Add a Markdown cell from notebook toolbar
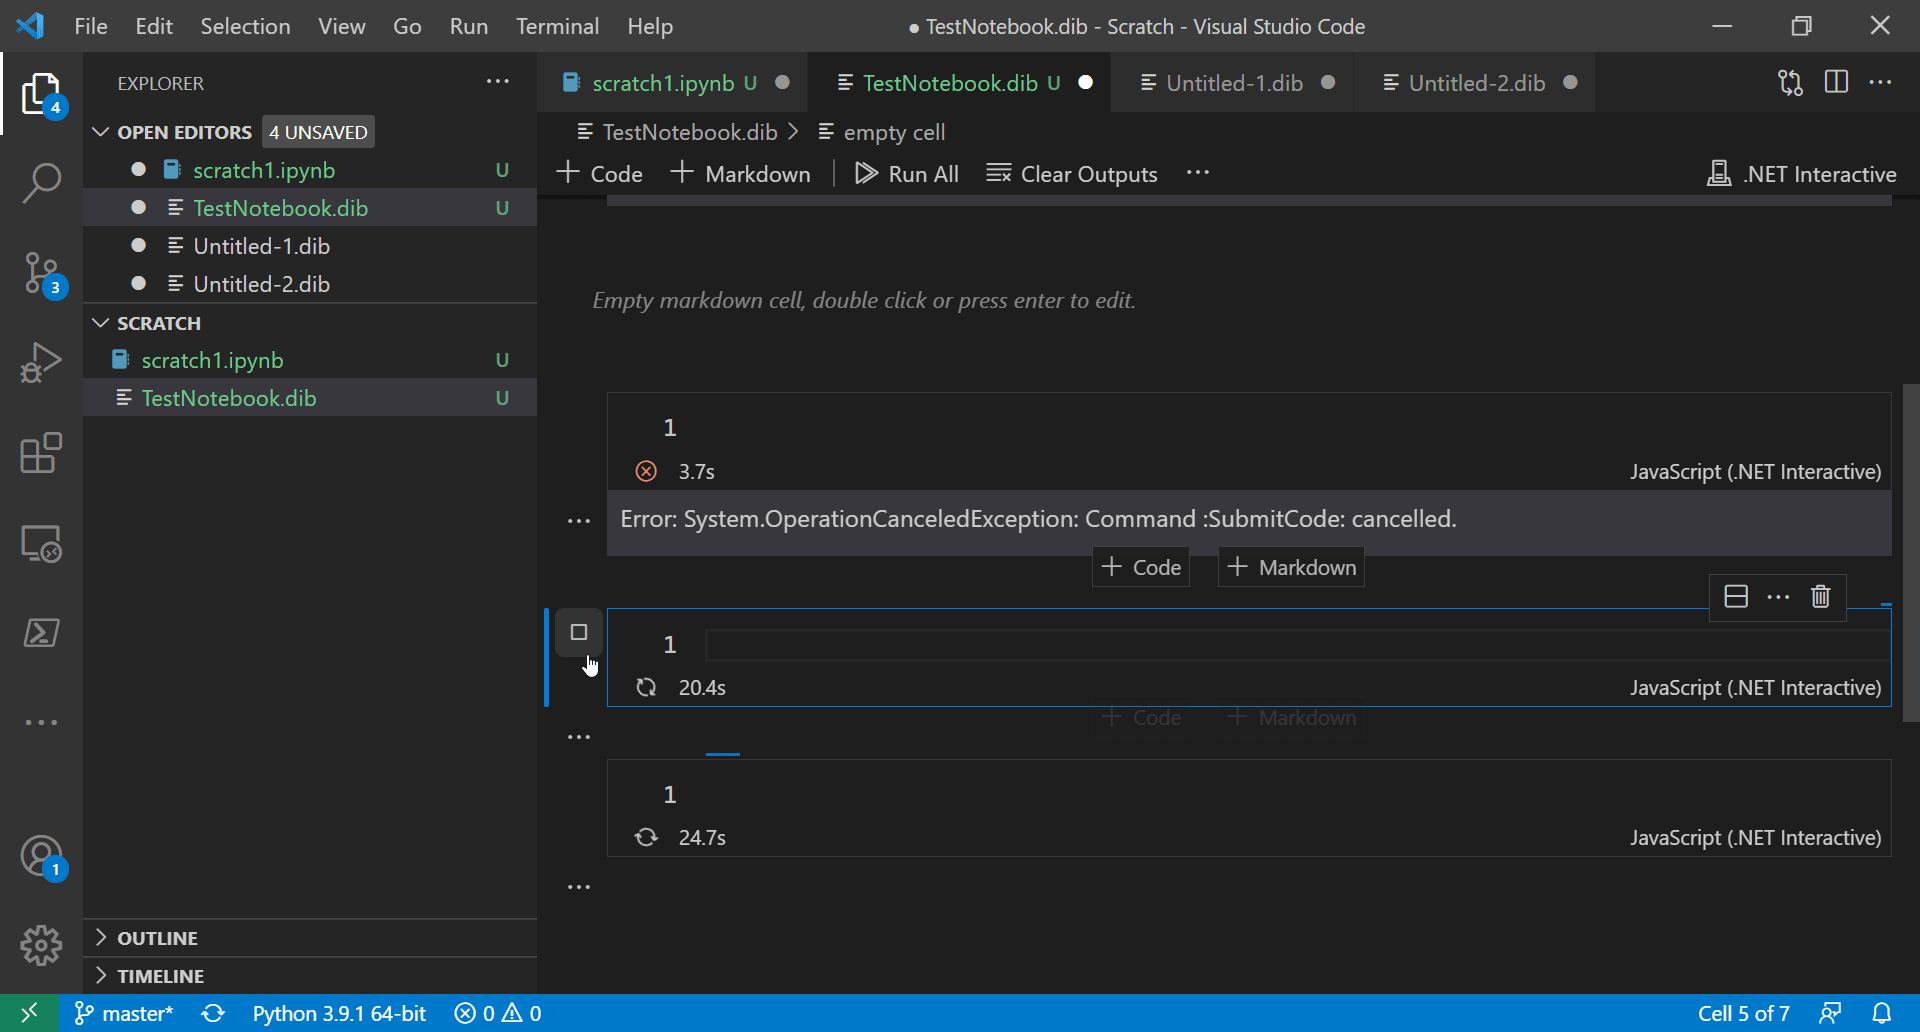 coord(741,174)
